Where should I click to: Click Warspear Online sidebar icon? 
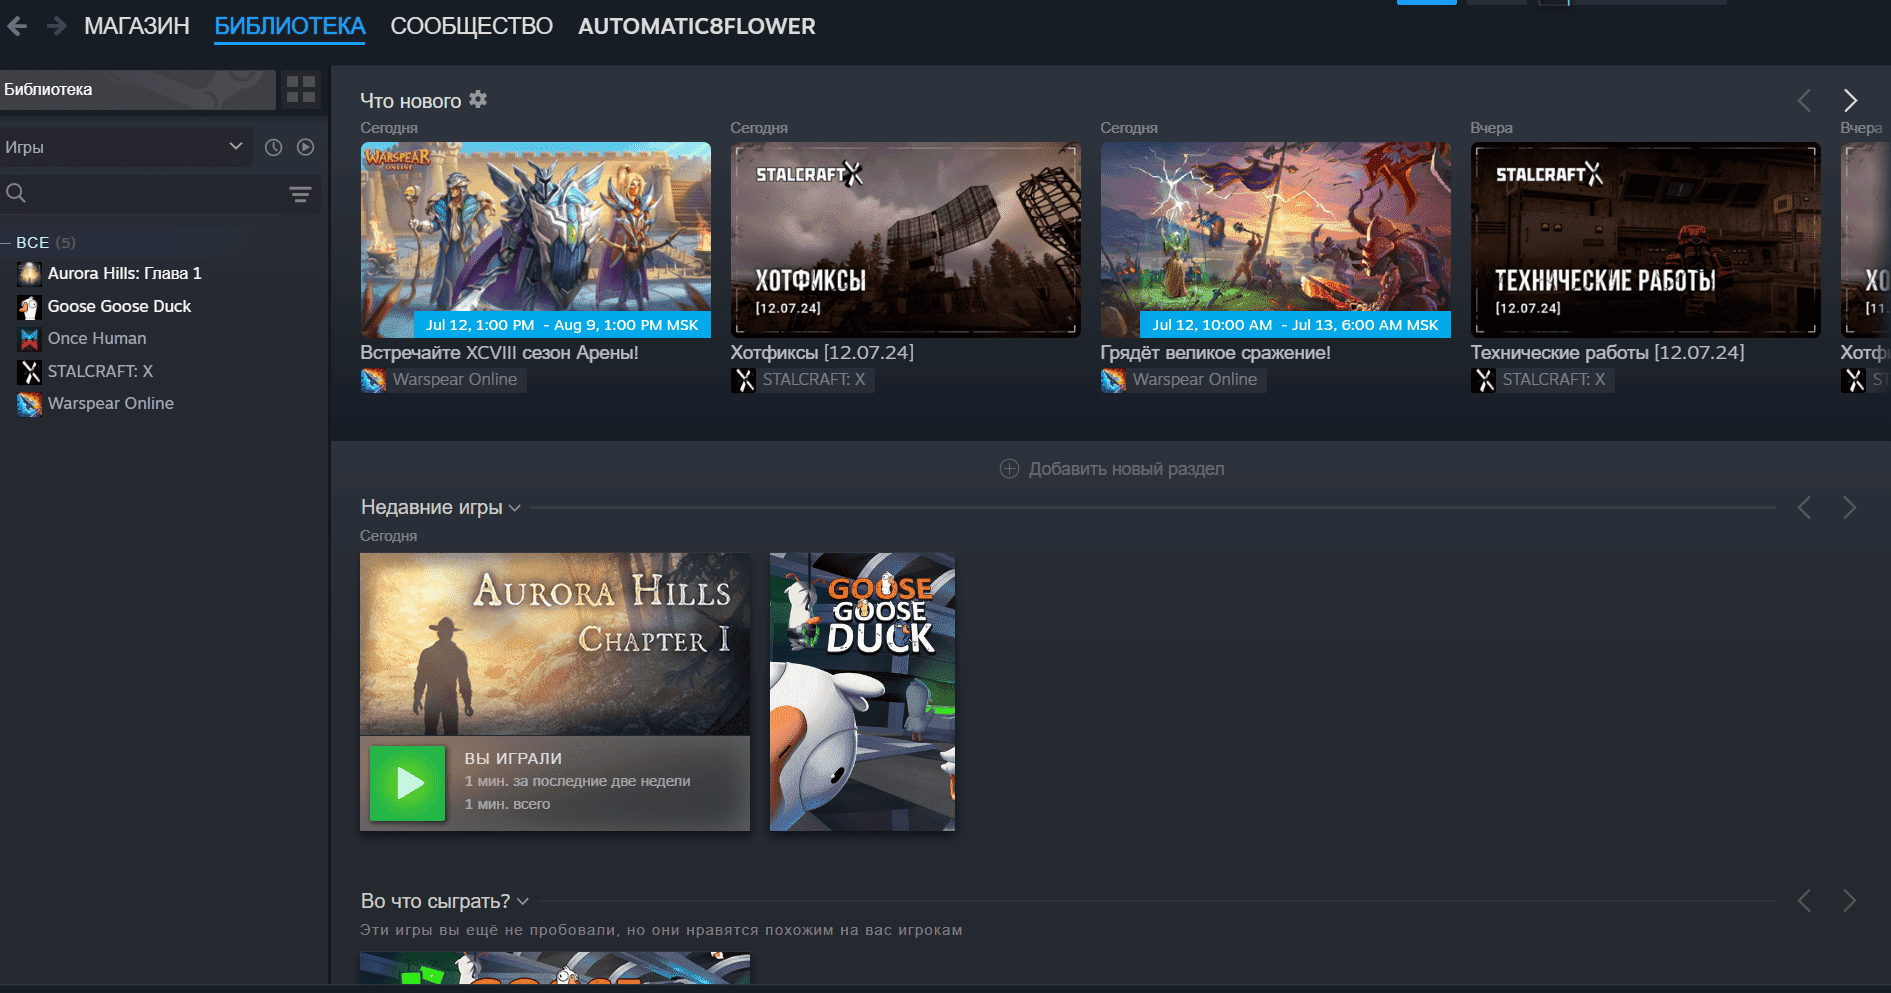point(30,403)
